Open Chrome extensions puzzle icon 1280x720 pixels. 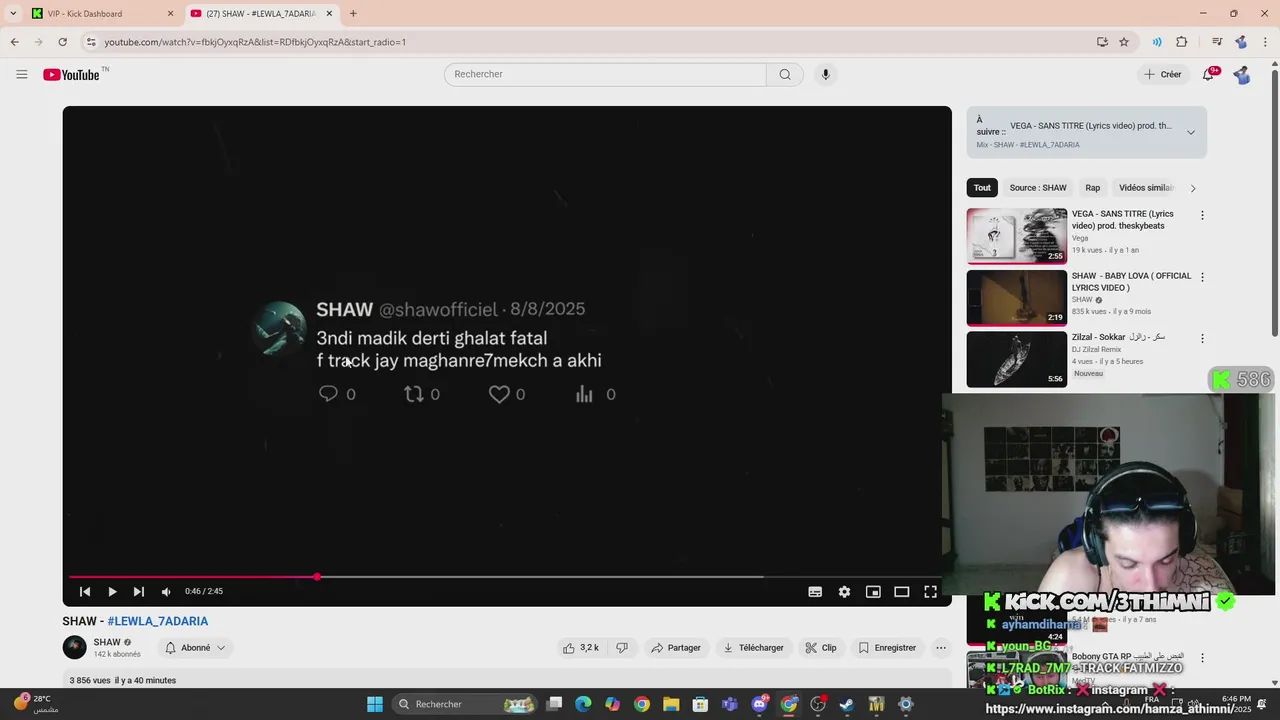tap(1181, 42)
